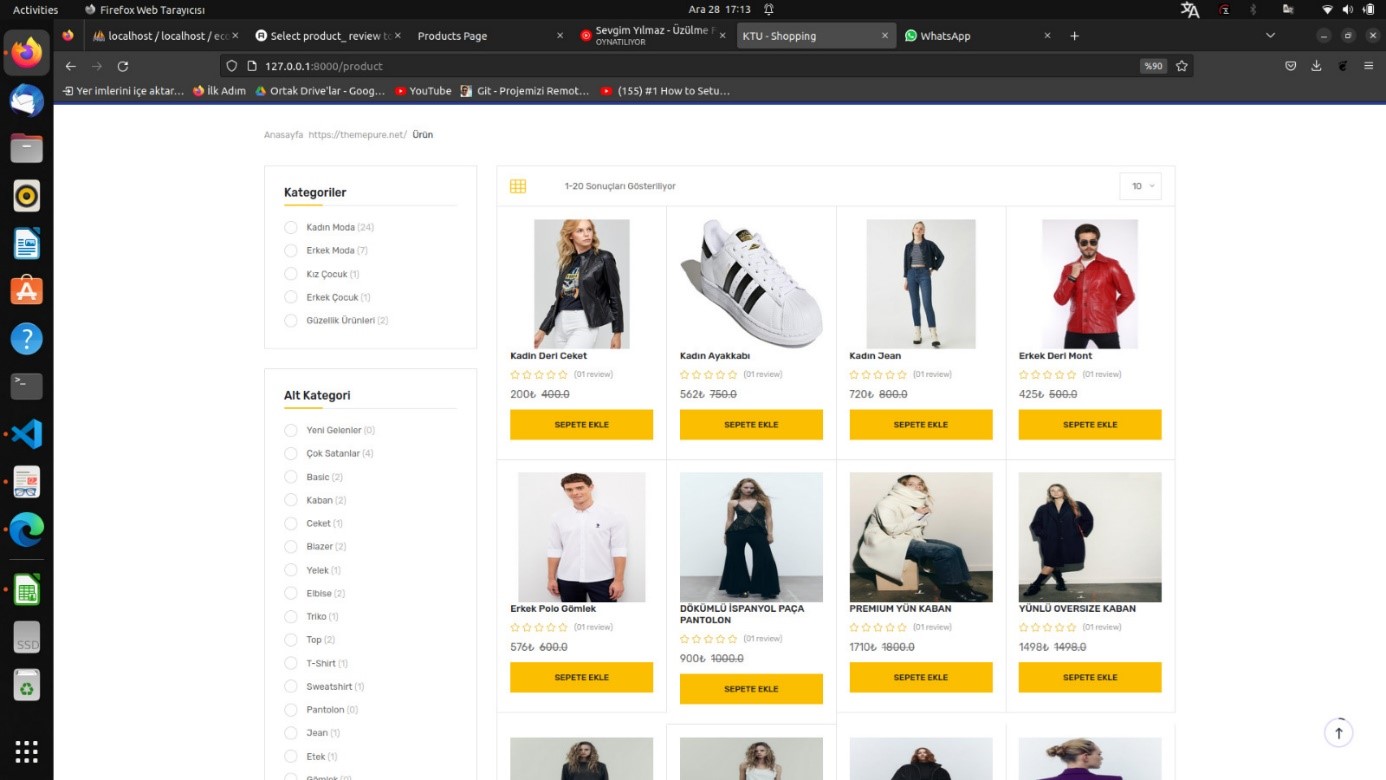Click Anasayfa breadcrumb link

(283, 135)
